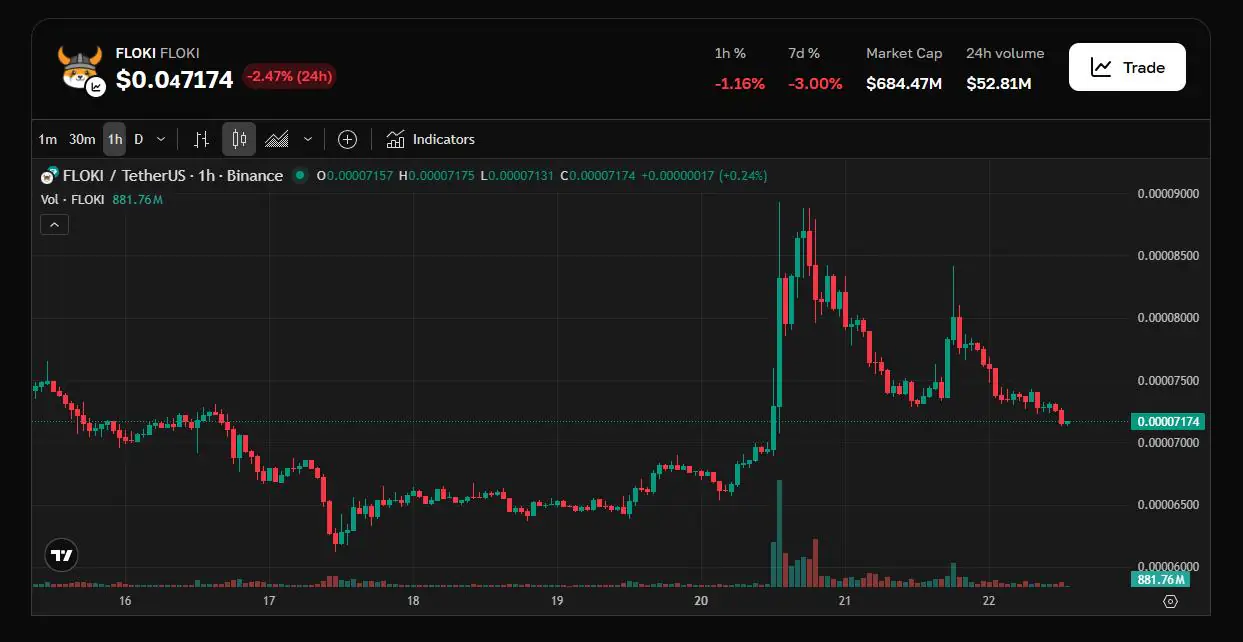Click the Compare or add symbol plus icon

[x=347, y=139]
